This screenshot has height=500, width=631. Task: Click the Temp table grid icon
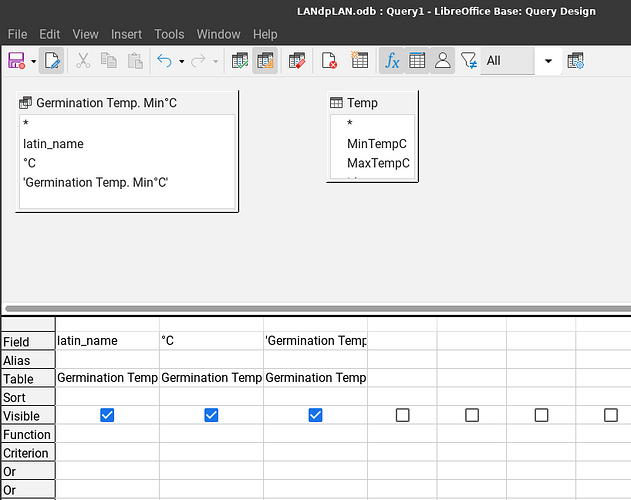[336, 103]
